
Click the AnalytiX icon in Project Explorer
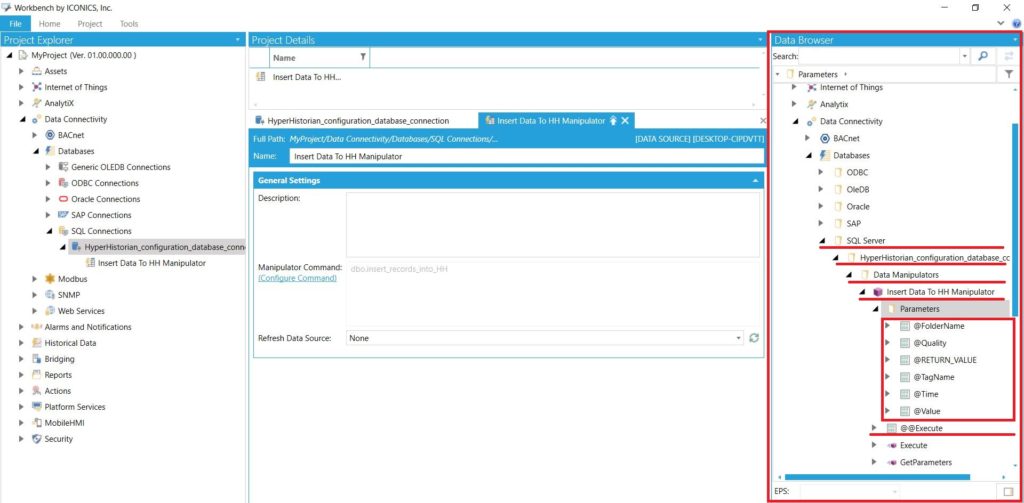click(37, 103)
